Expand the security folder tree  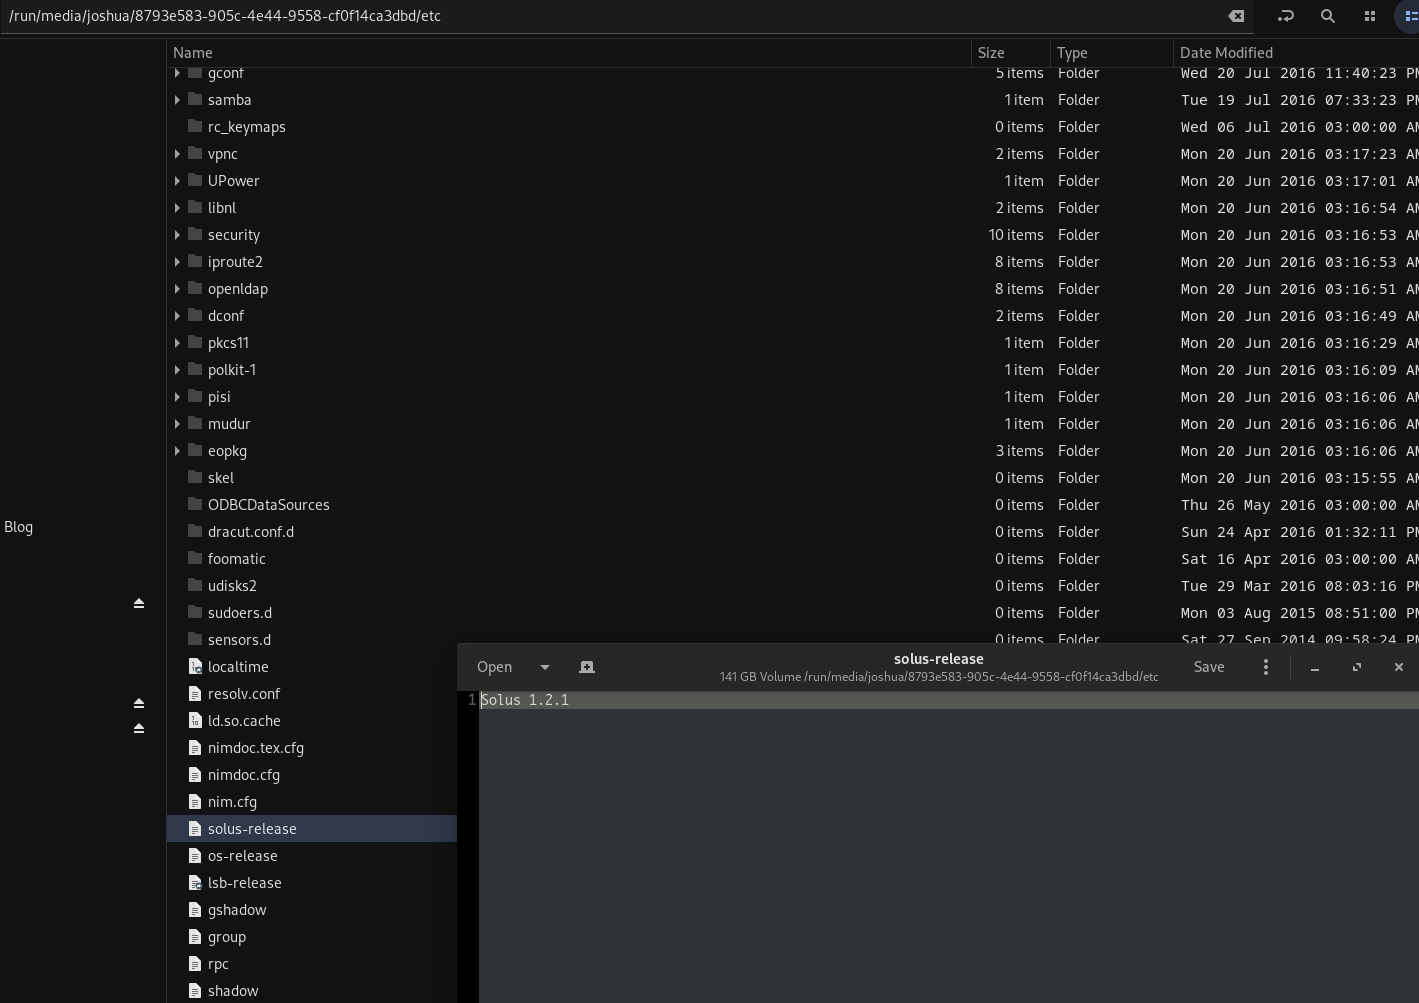click(177, 235)
